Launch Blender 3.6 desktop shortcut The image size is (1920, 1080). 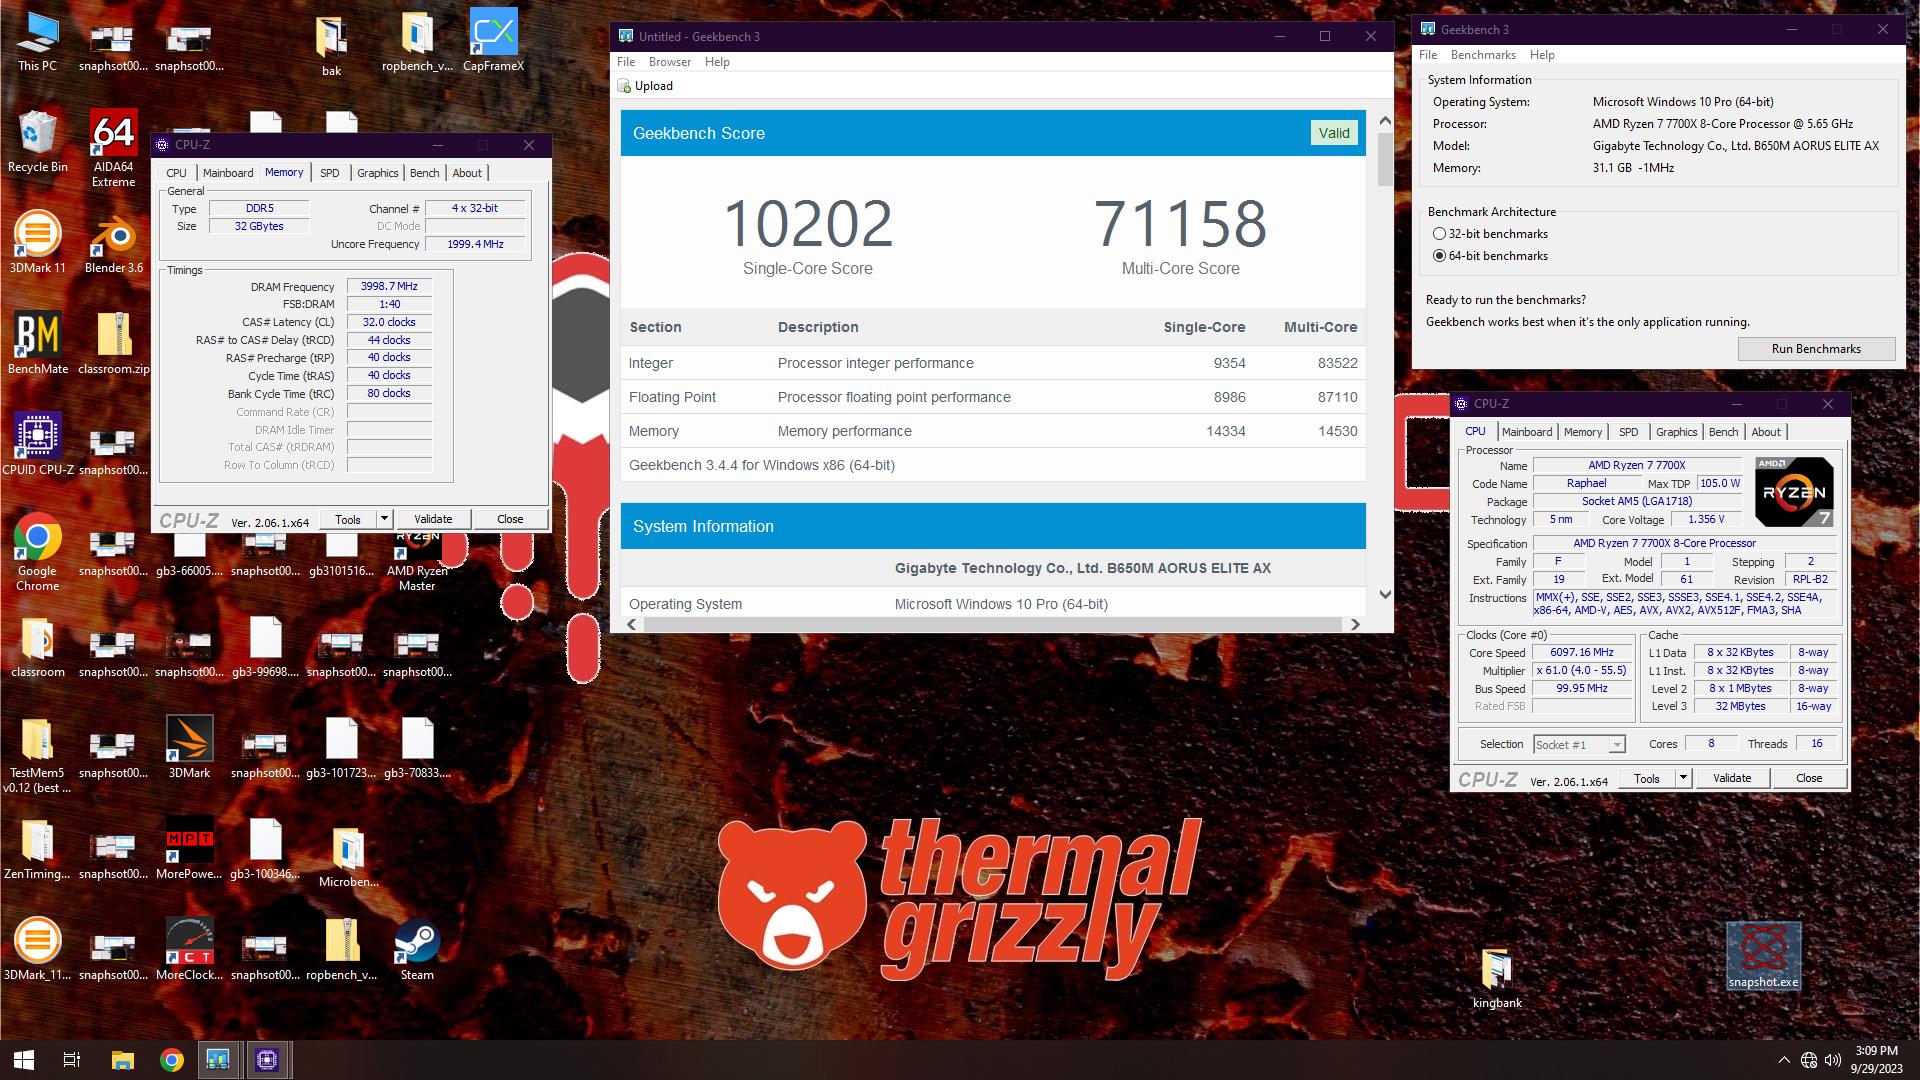(114, 242)
